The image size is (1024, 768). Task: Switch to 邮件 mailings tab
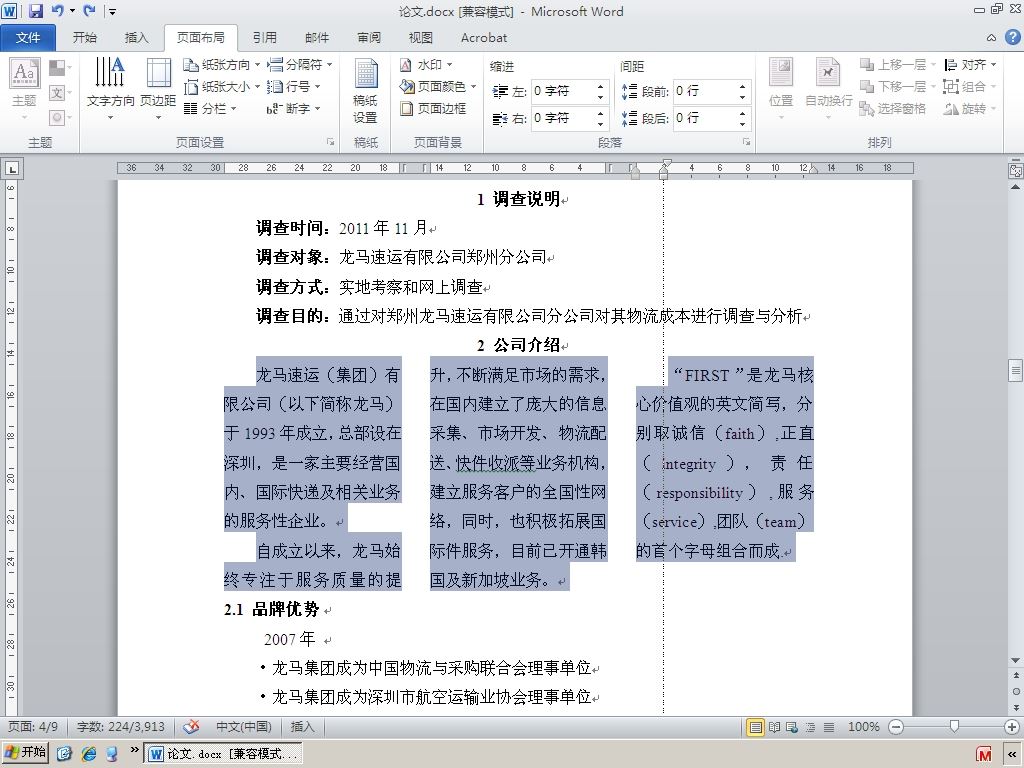(317, 38)
